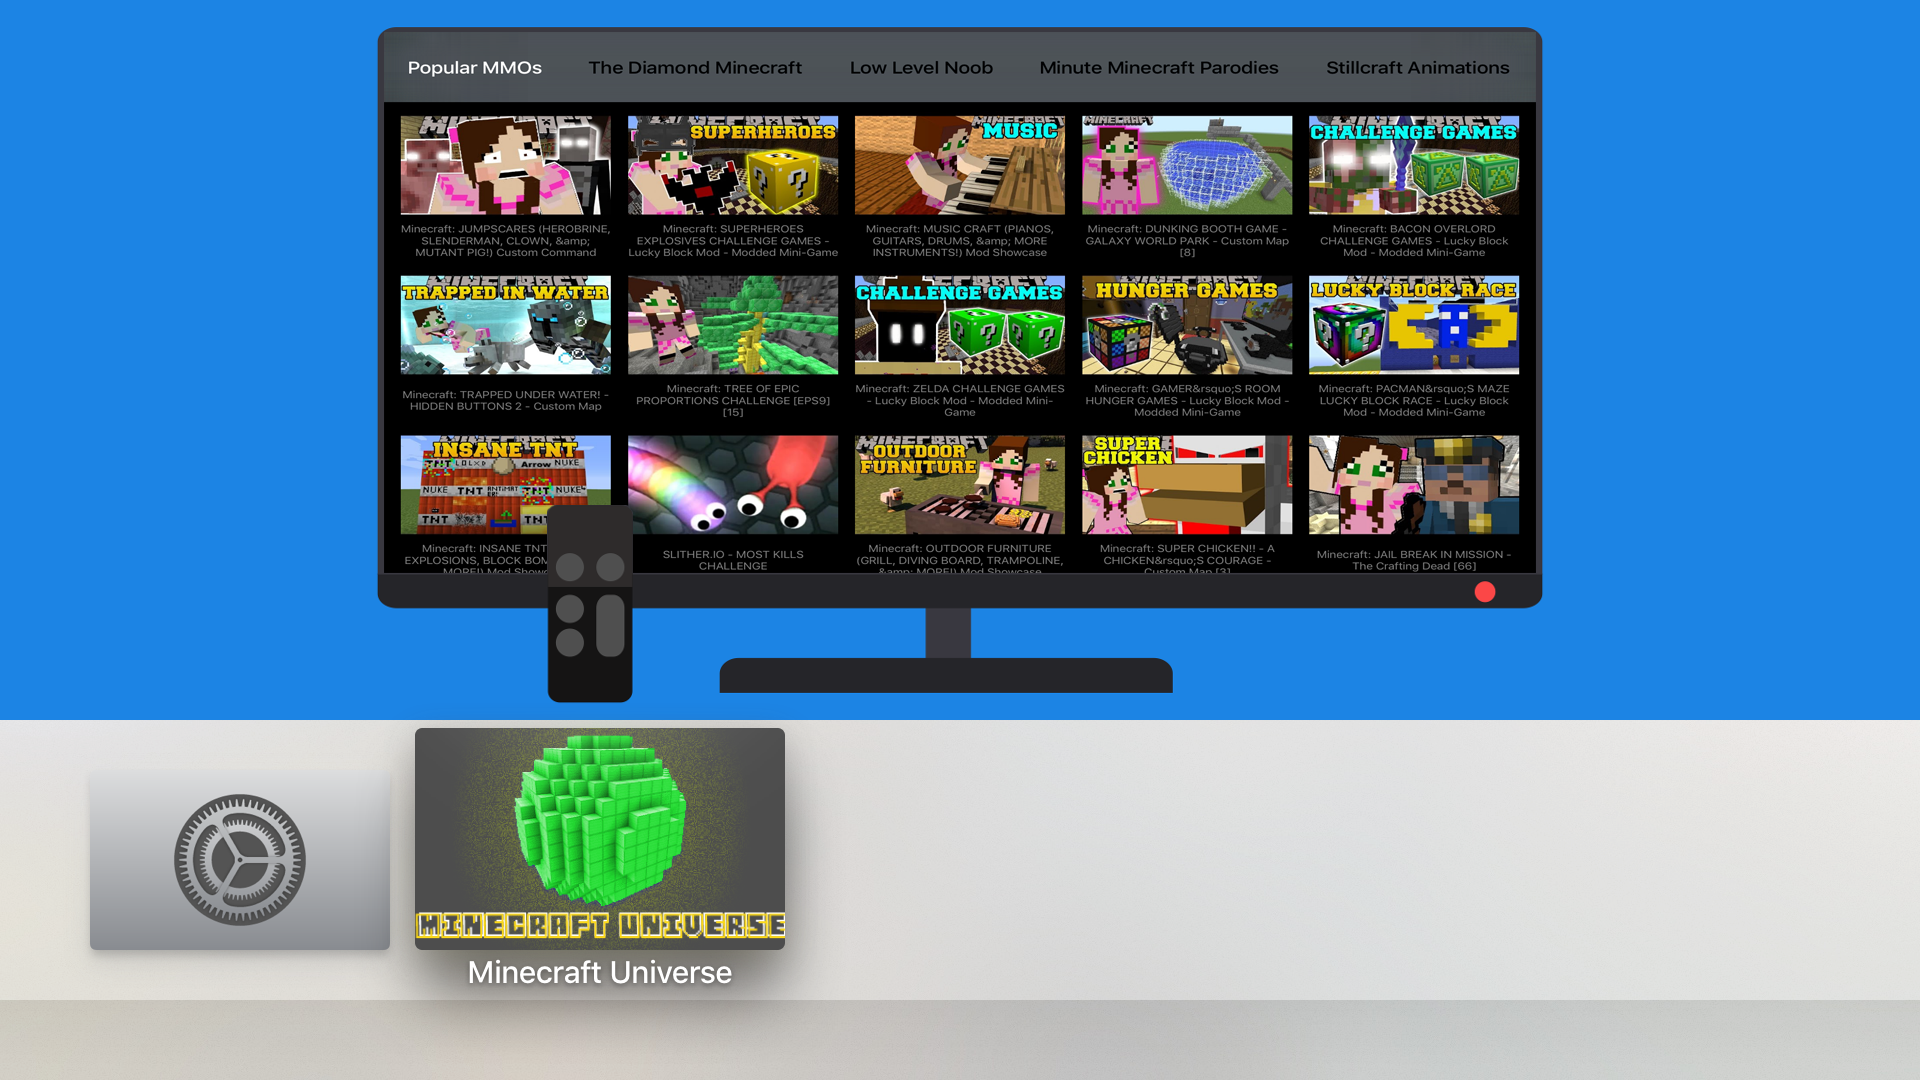Viewport: 1920px width, 1080px height.
Task: Click the 'PACMAN'S MAZE LUCKY BLOCK RACE' title
Action: point(1414,401)
